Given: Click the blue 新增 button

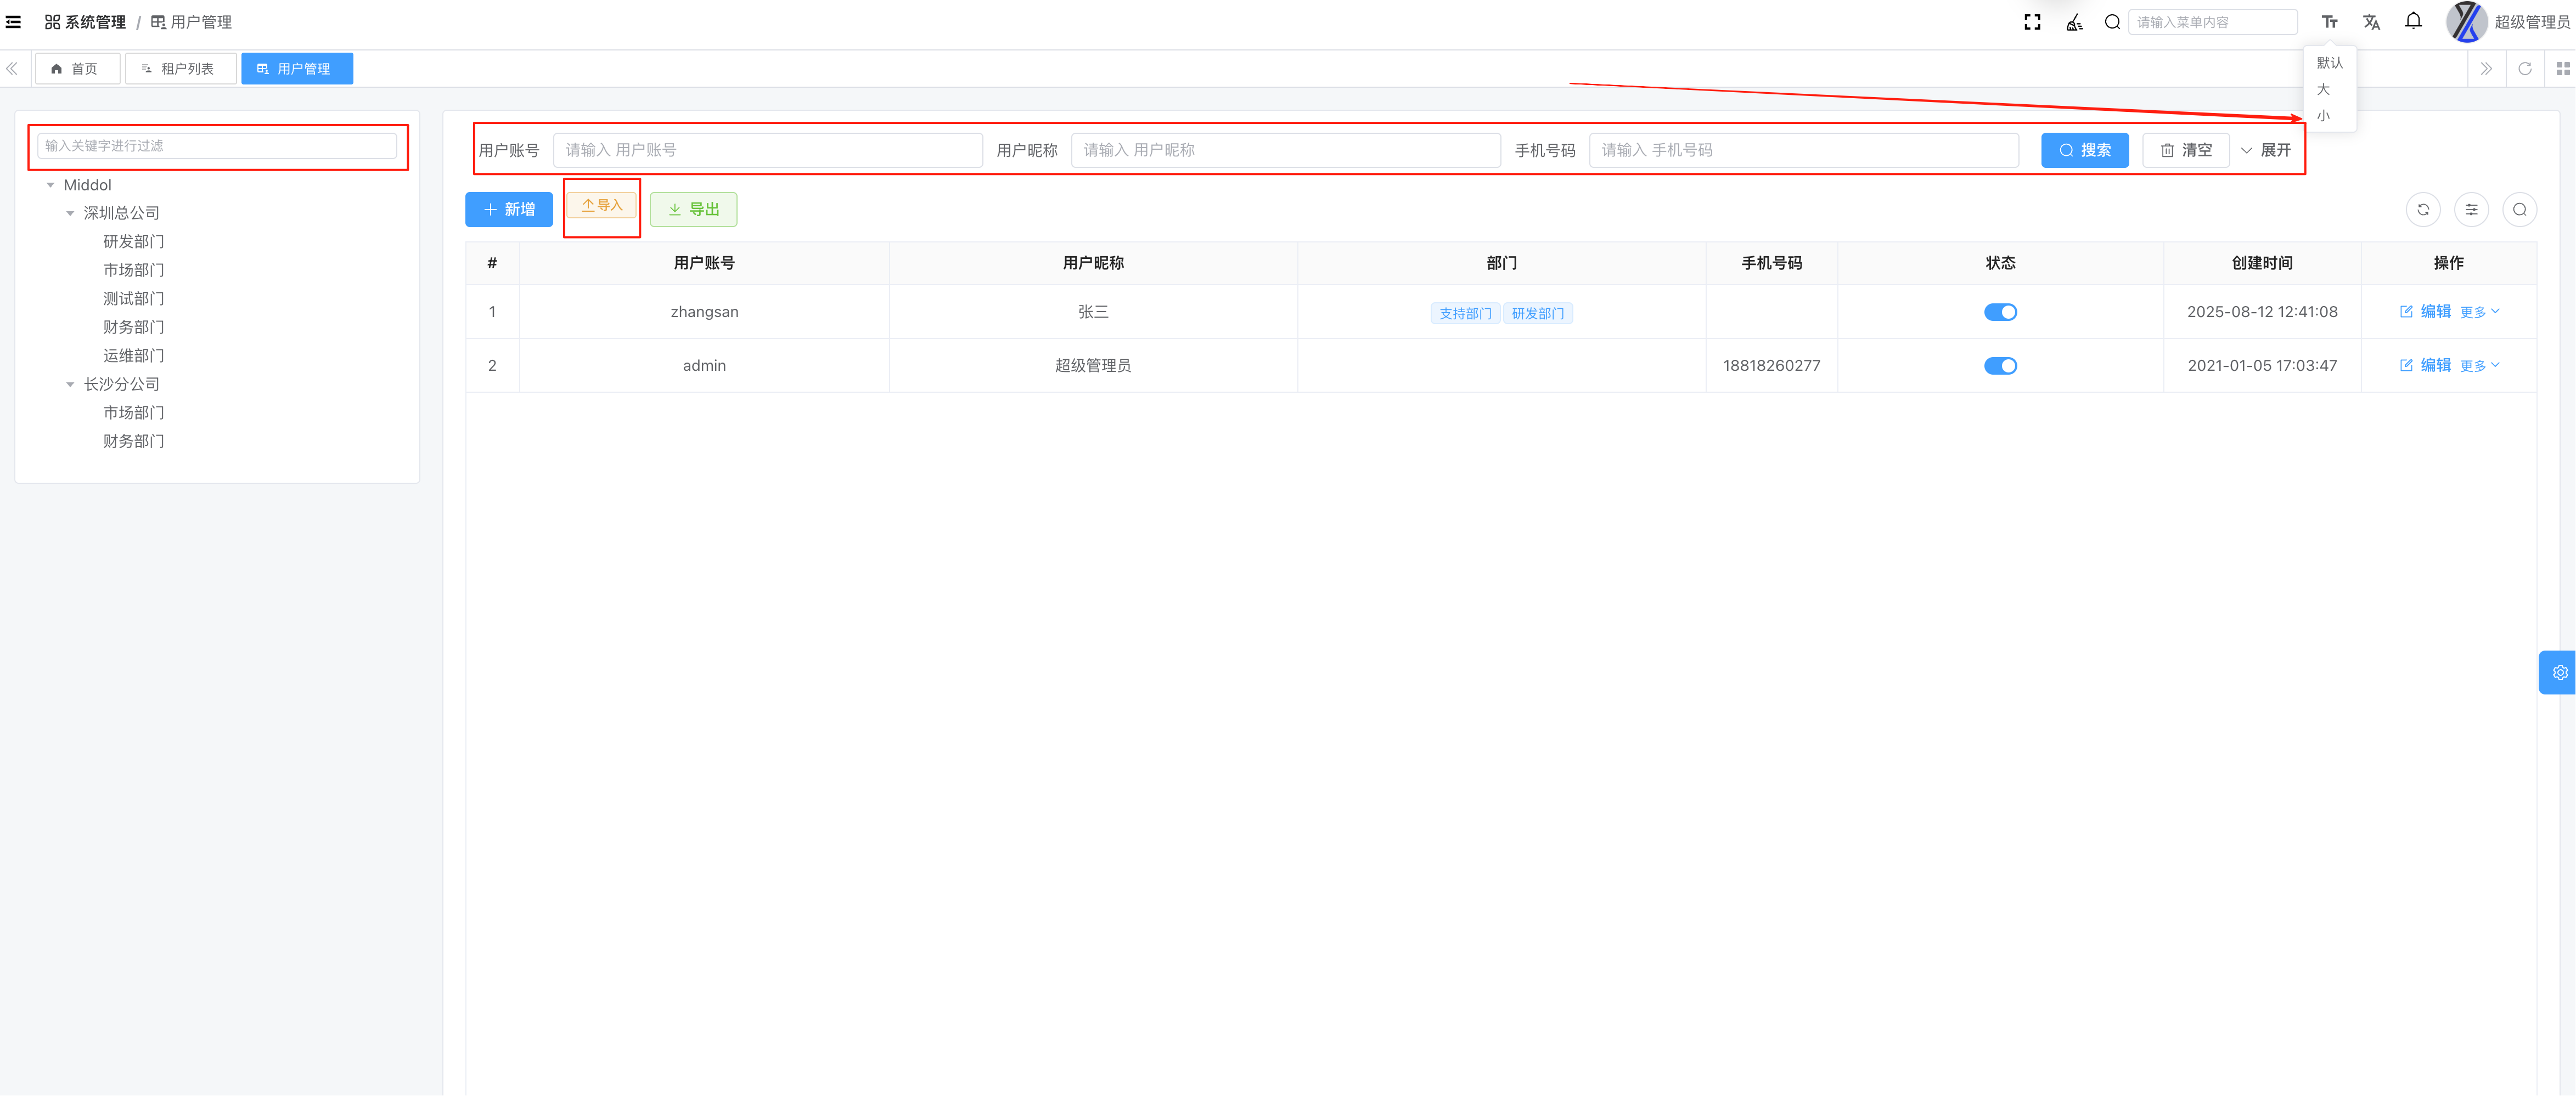Looking at the screenshot, I should point(509,210).
